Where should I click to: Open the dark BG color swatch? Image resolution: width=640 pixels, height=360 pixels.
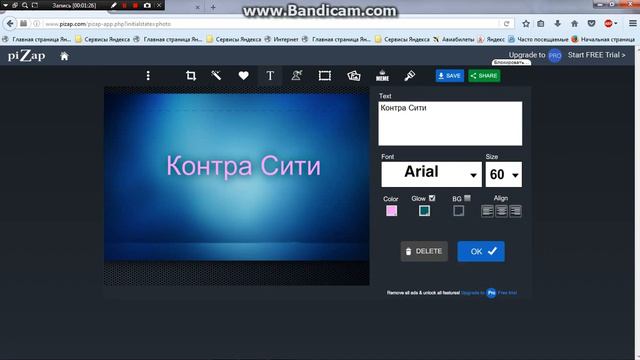458,211
